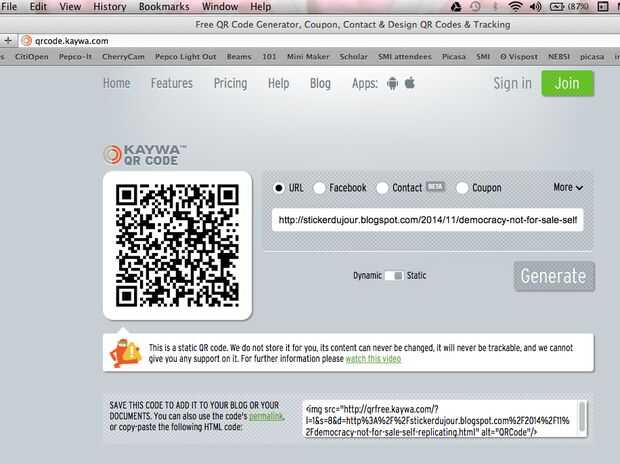The image size is (620, 464).
Task: Open the Pricing page
Action: [230, 83]
